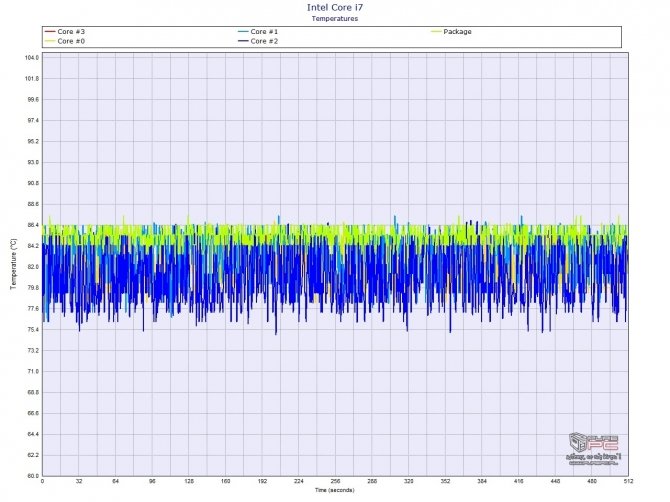
Task: Click the Core #0 legend label
Action: coord(71,41)
